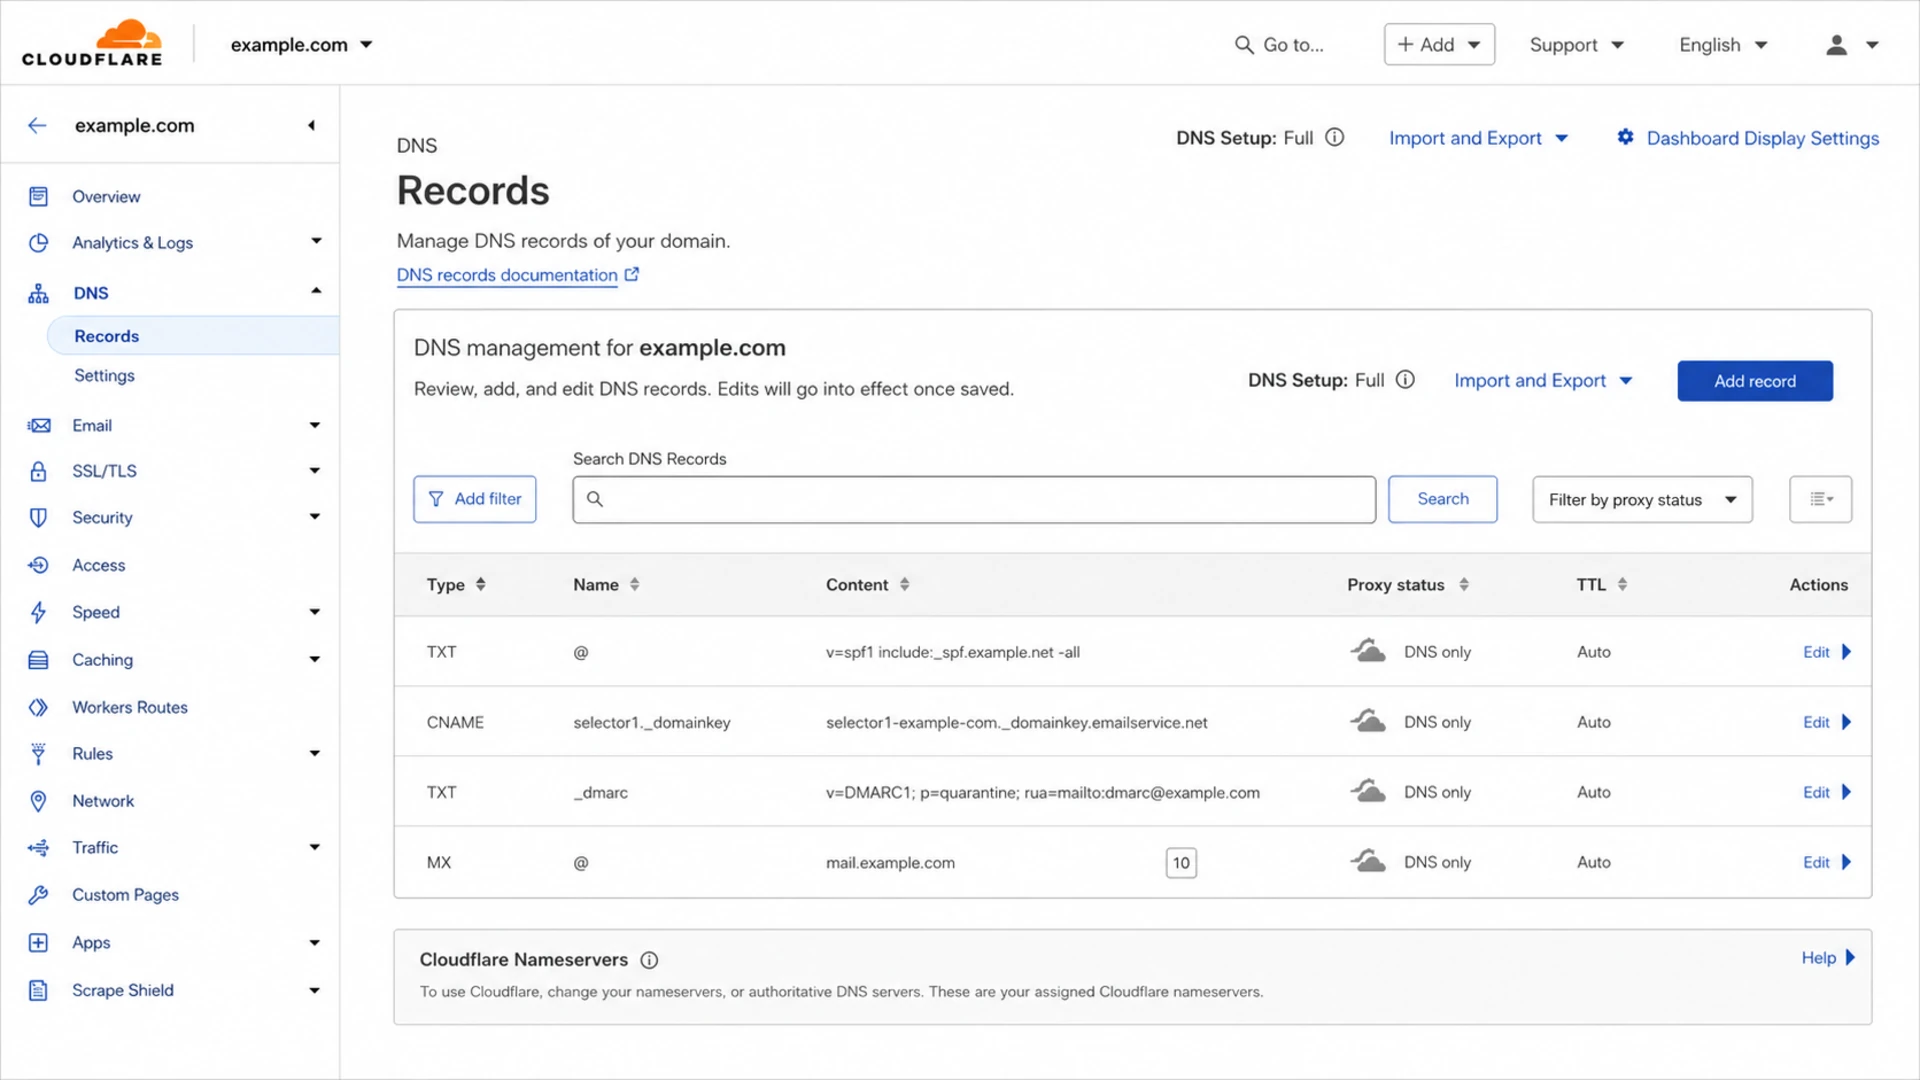1920x1080 pixels.
Task: Click Go to... search in top bar
Action: tap(1279, 45)
